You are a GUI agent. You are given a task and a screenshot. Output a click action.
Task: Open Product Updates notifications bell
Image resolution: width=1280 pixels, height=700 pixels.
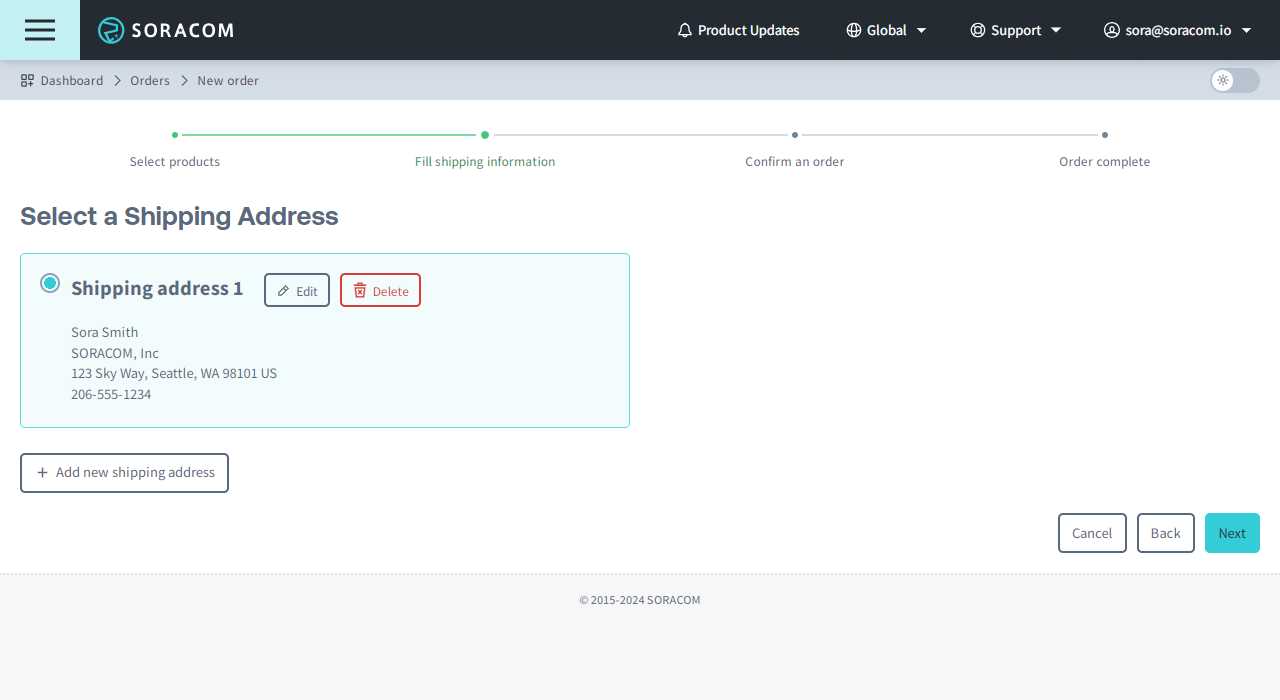pyautogui.click(x=684, y=30)
